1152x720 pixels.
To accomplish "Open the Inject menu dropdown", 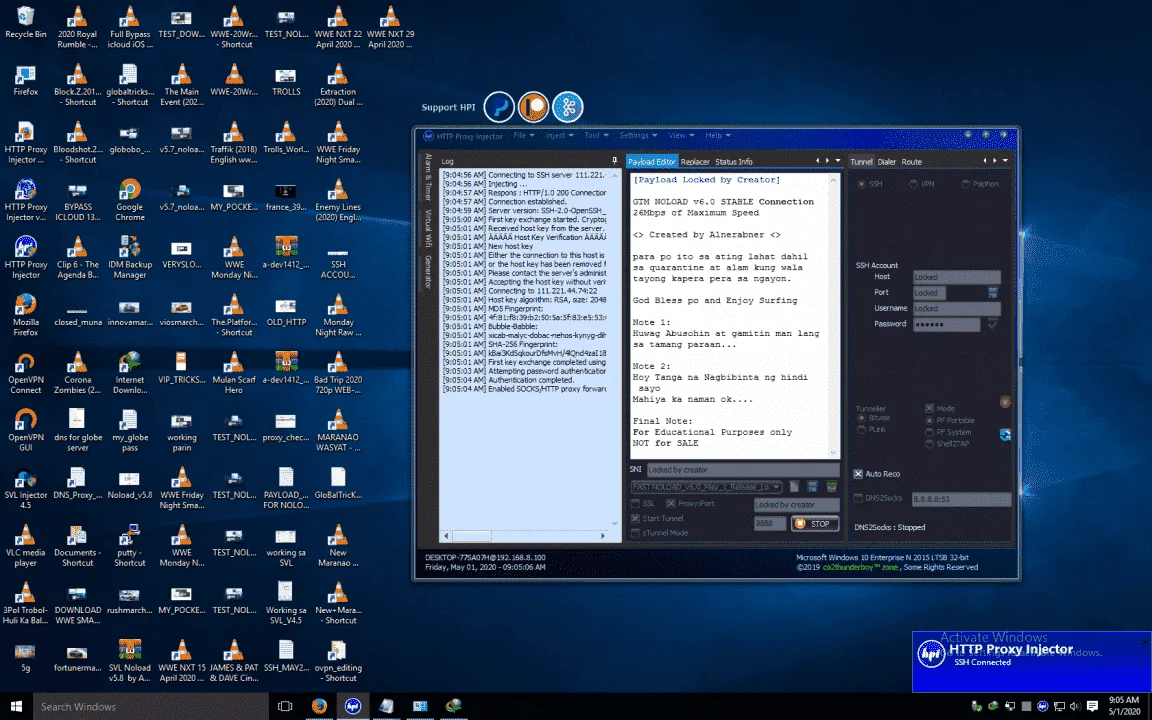I will point(559,135).
